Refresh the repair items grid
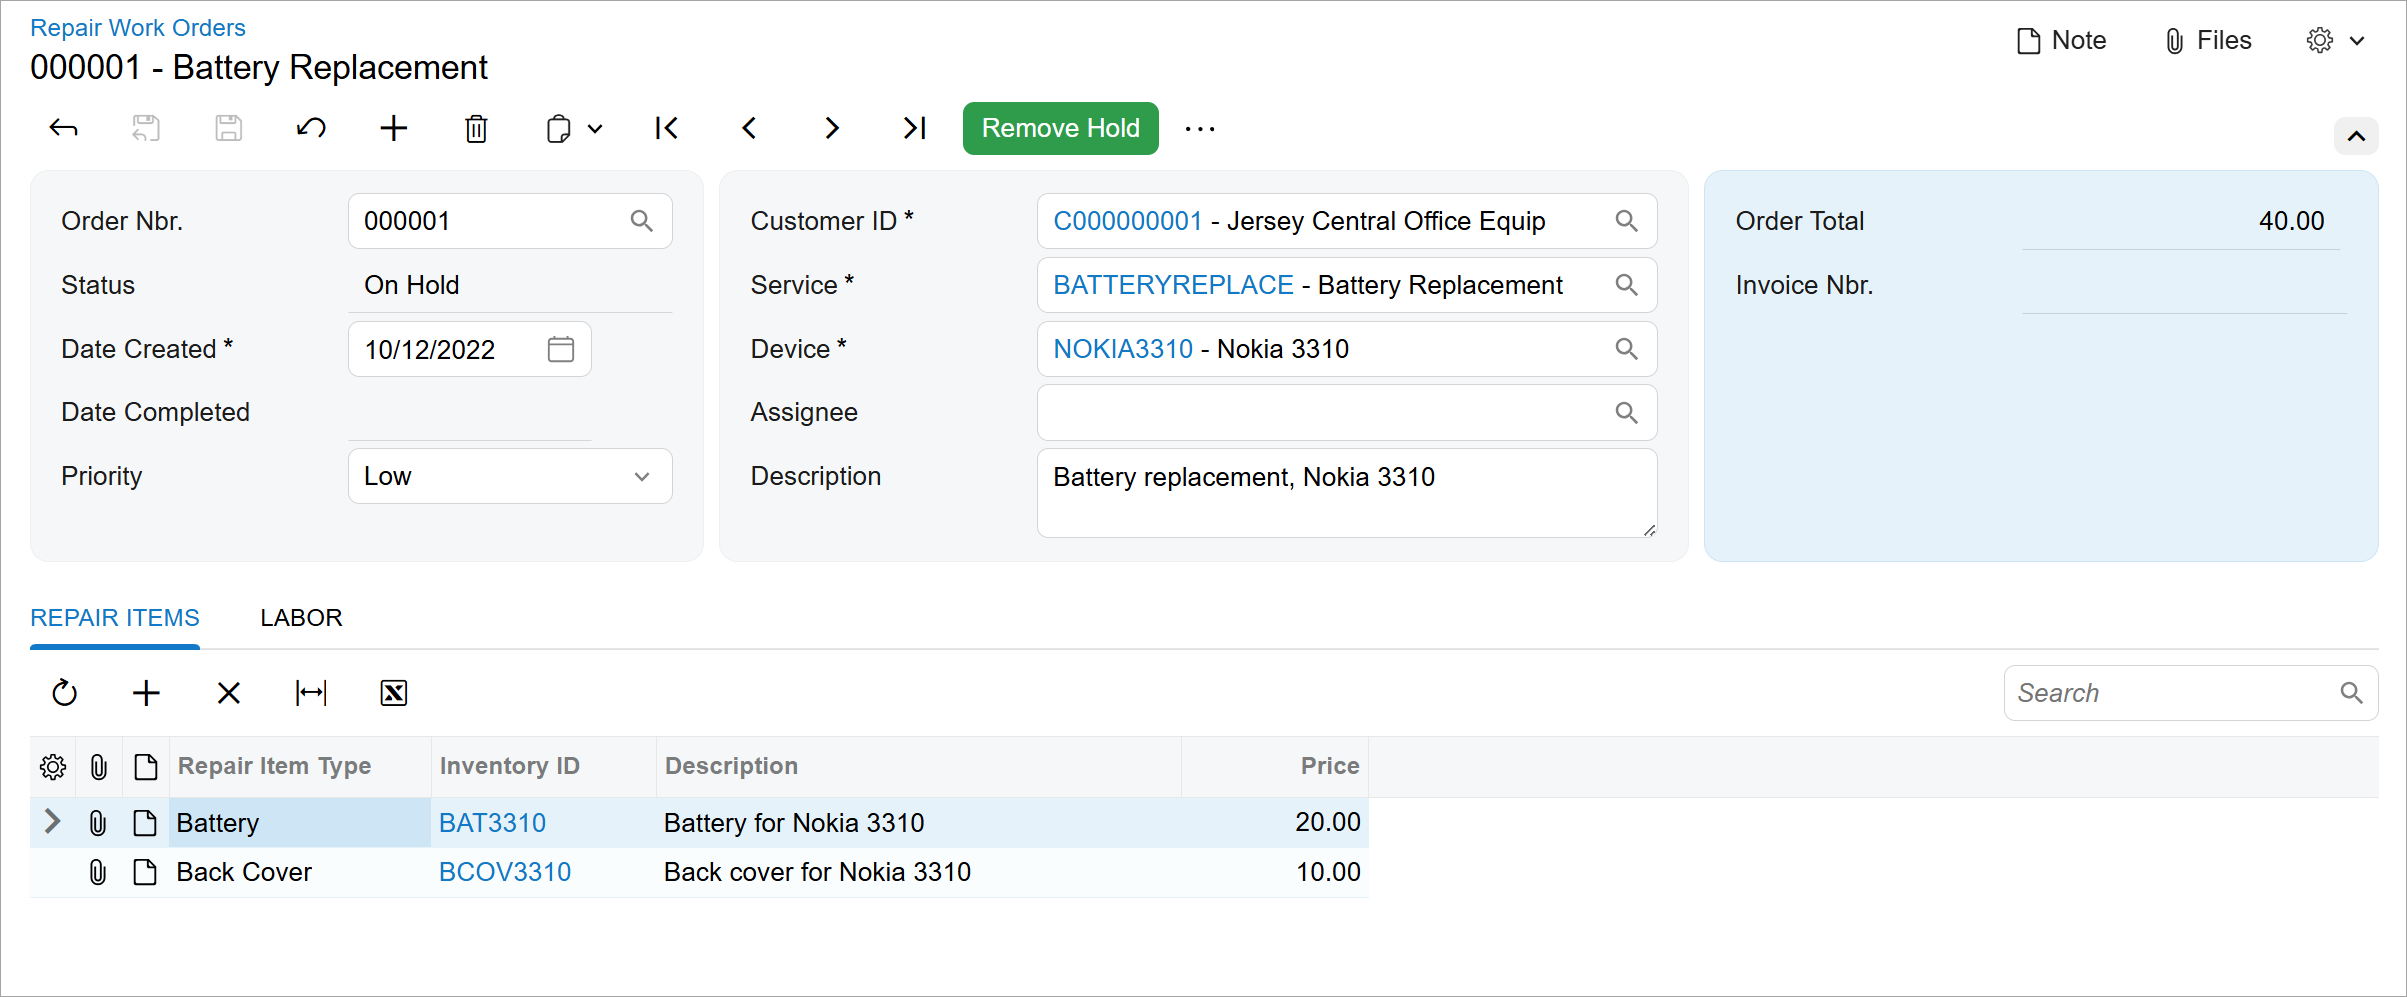 65,693
